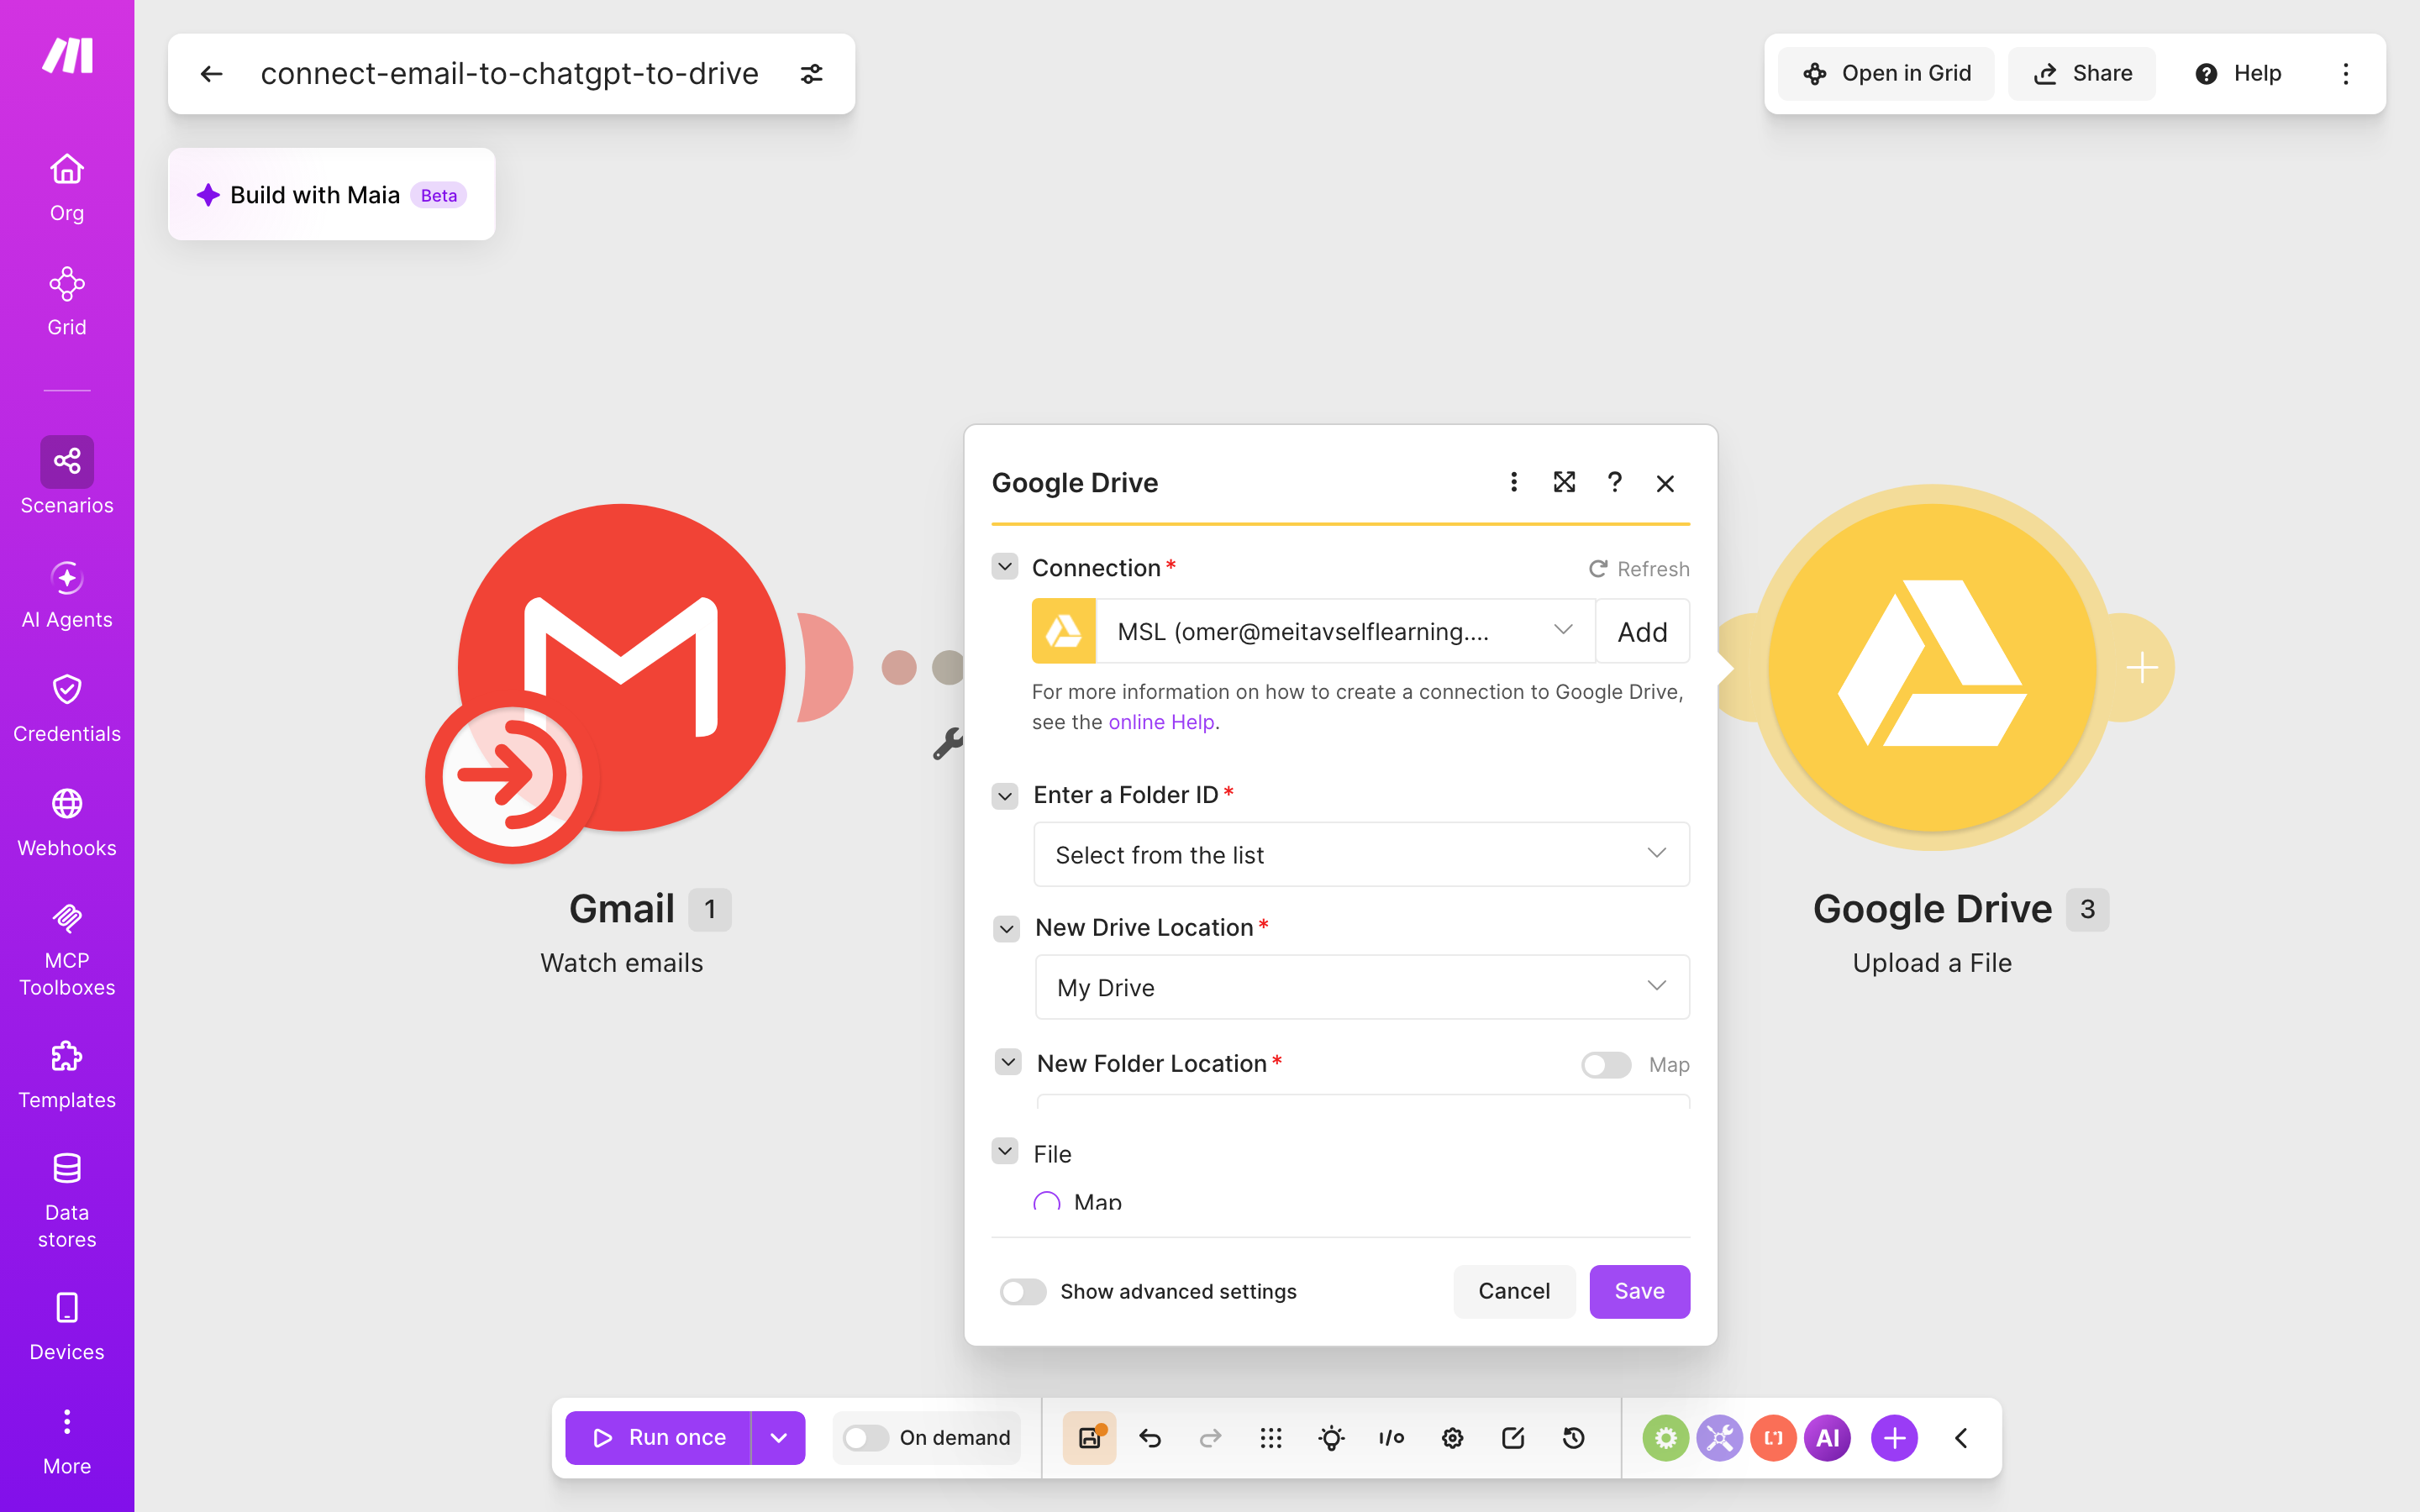Open Google Drive dialog three-dot menu

click(1514, 483)
